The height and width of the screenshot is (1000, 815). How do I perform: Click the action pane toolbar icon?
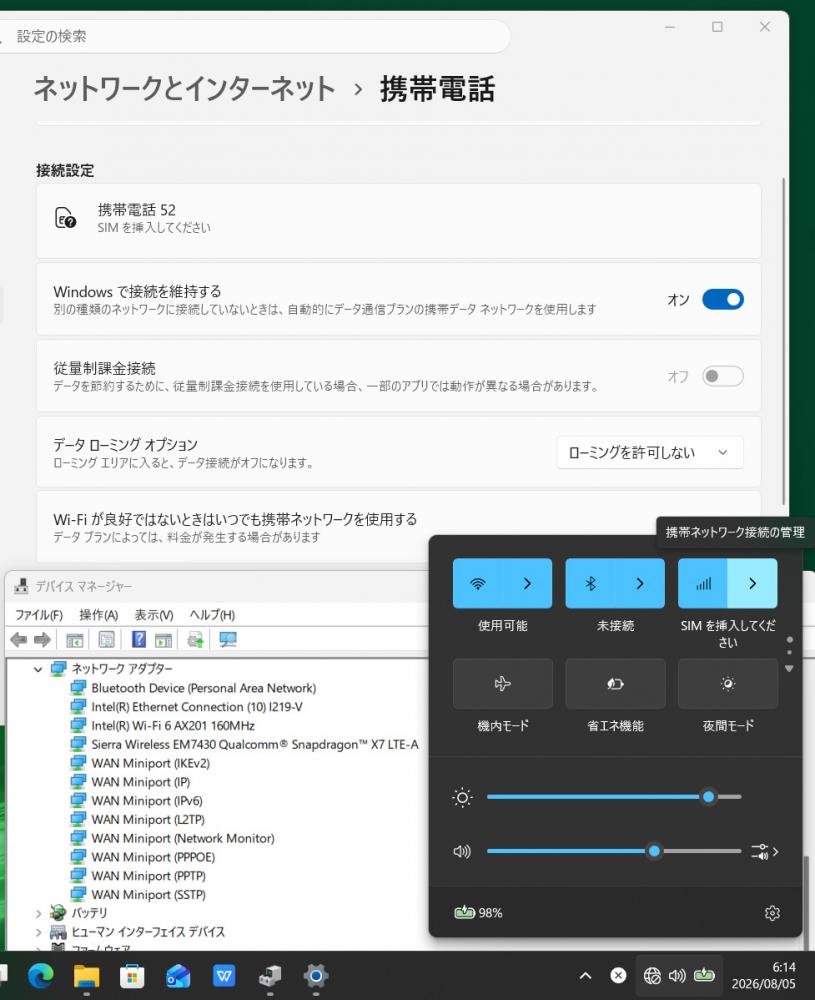[163, 639]
